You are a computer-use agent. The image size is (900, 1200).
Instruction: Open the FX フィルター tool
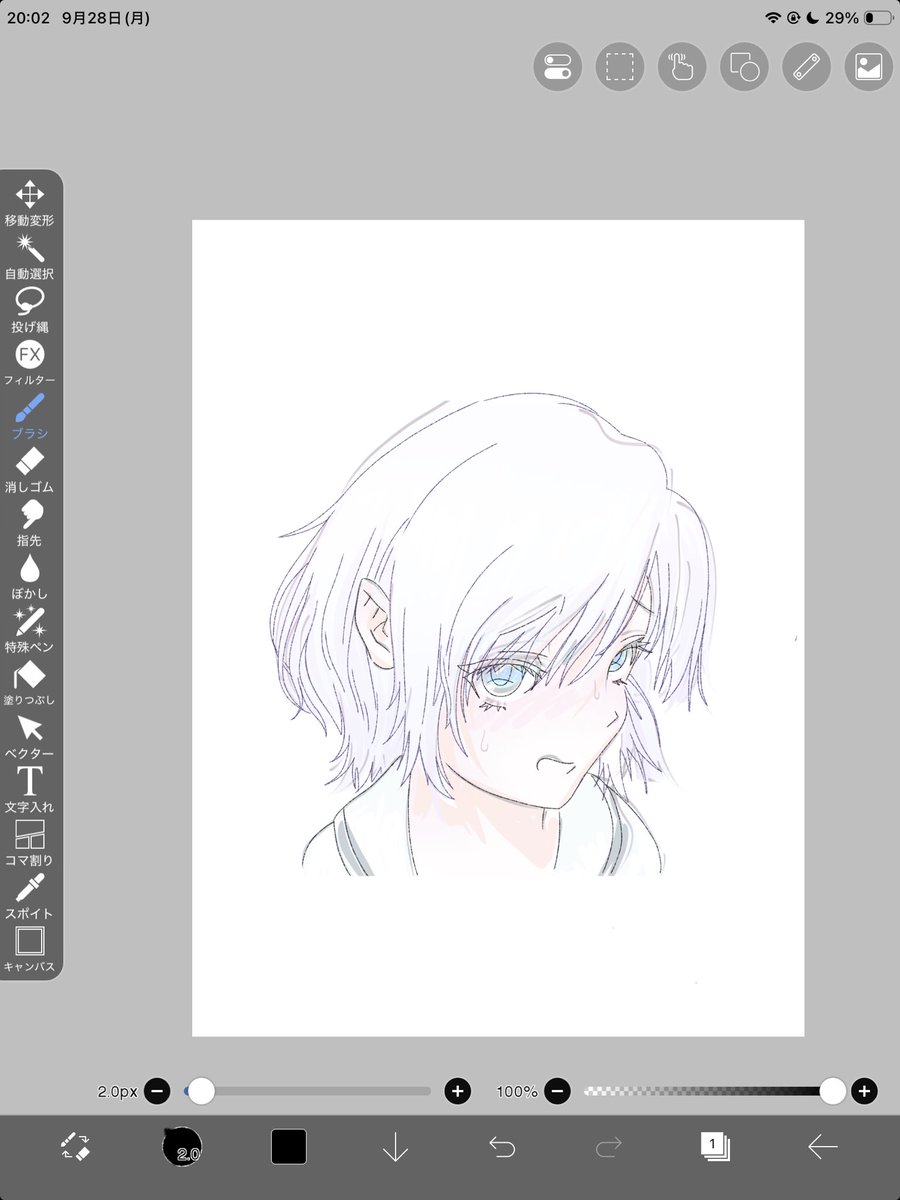point(30,364)
